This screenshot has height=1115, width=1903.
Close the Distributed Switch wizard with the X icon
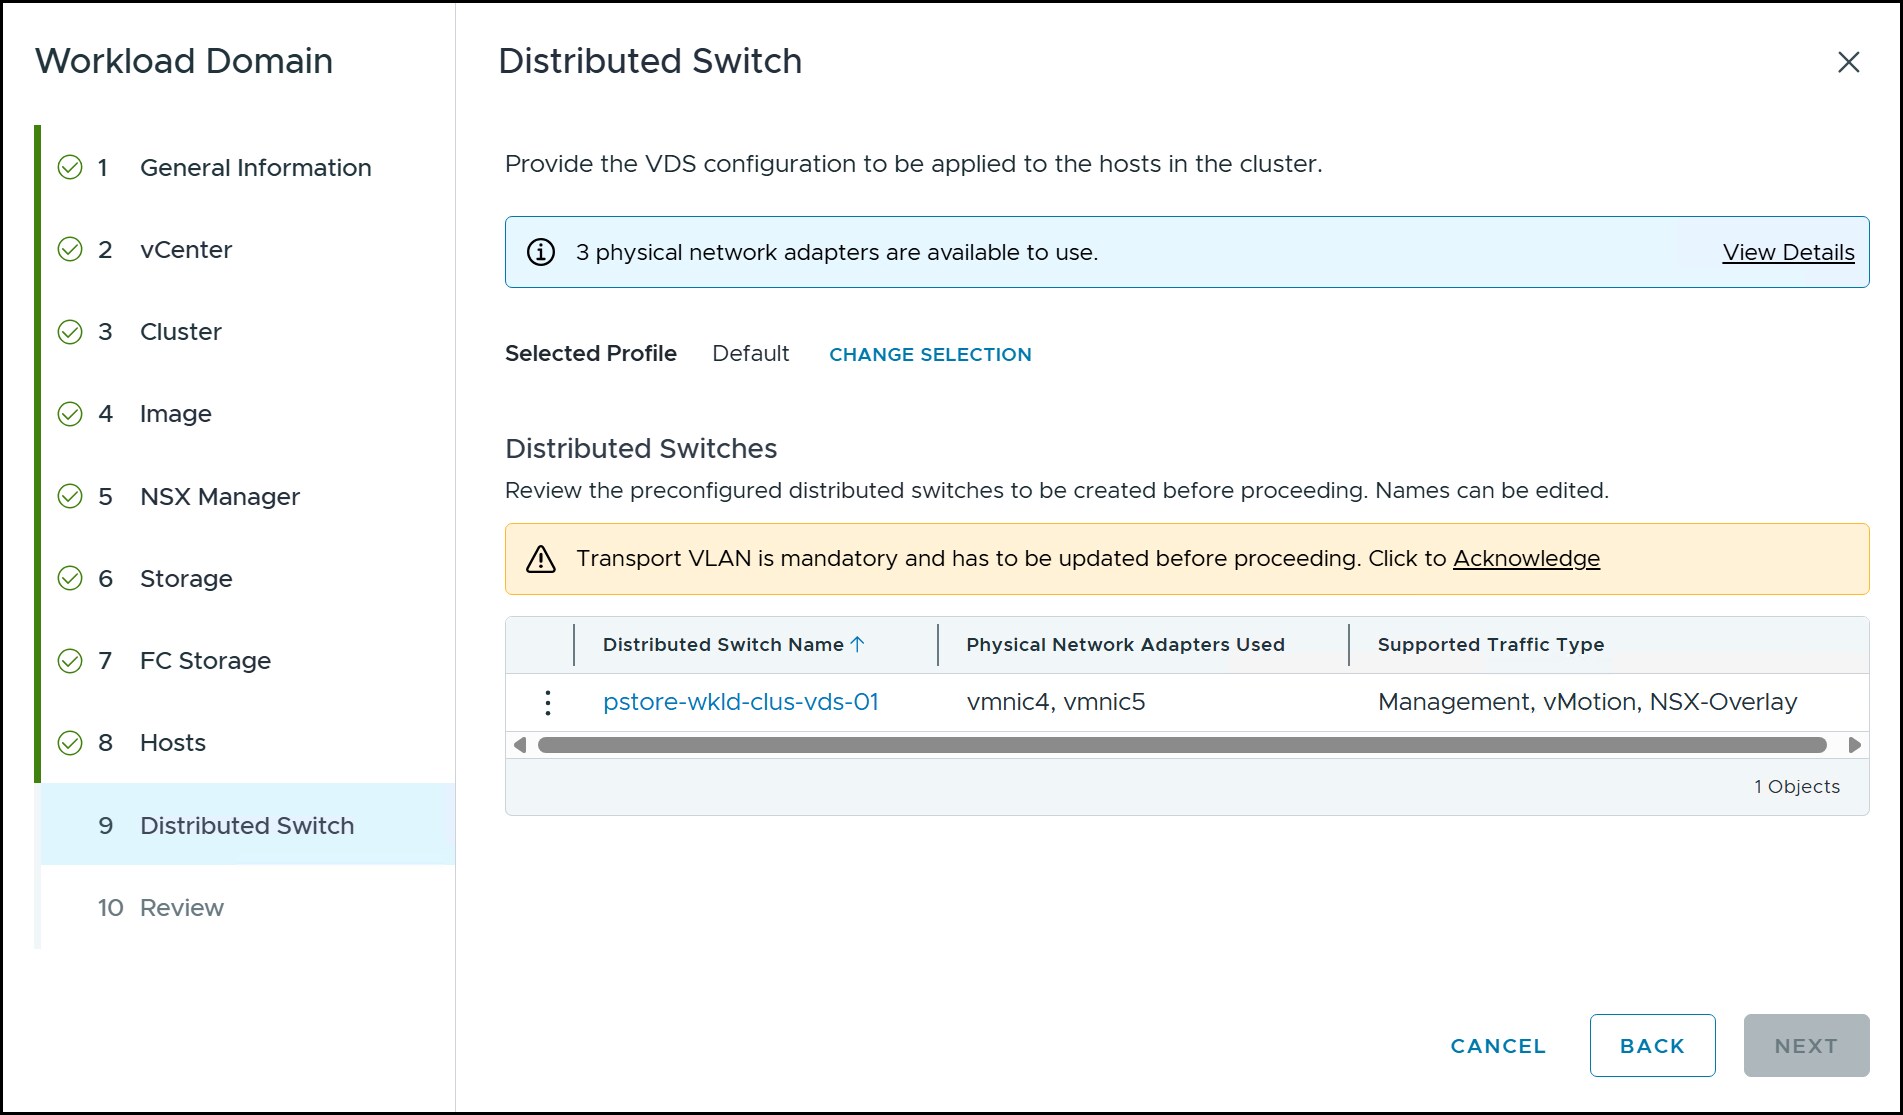point(1848,62)
